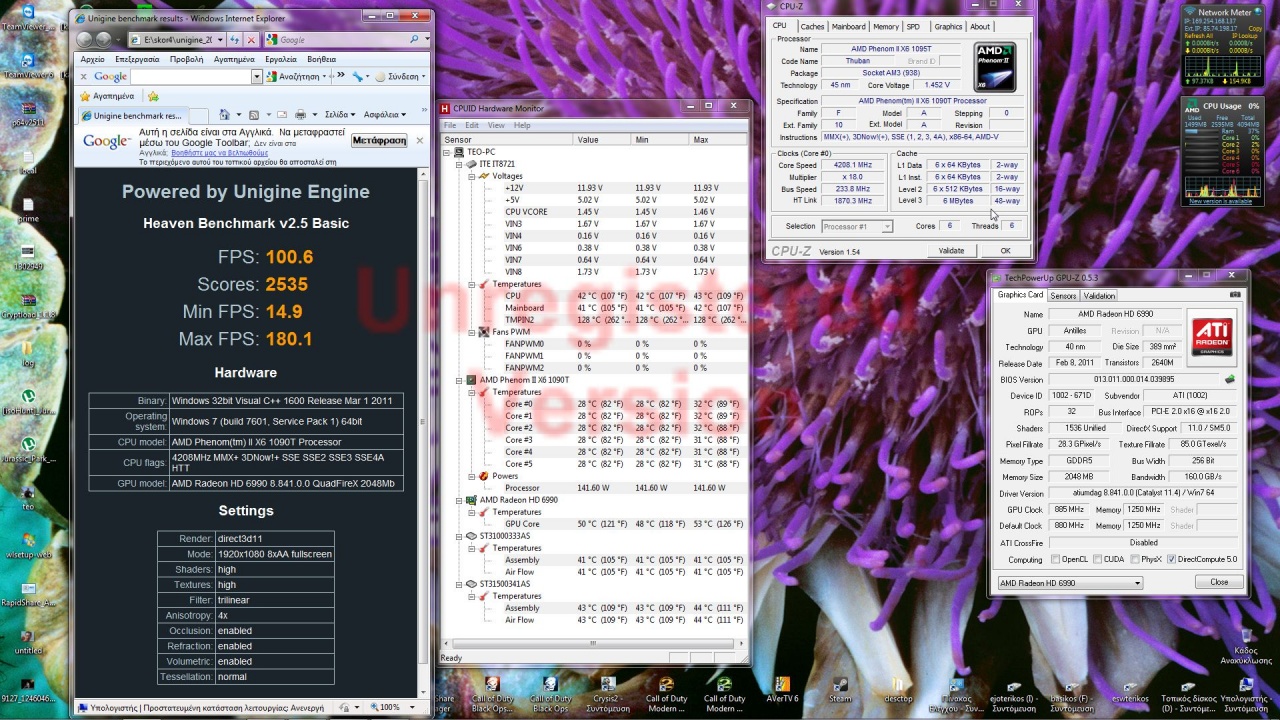Click the horizontal scrollbar in HWMonitor
This screenshot has height=720, width=1280.
point(592,644)
